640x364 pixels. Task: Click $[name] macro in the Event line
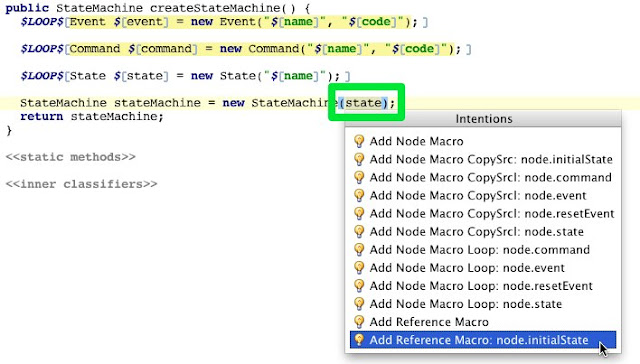pos(294,22)
